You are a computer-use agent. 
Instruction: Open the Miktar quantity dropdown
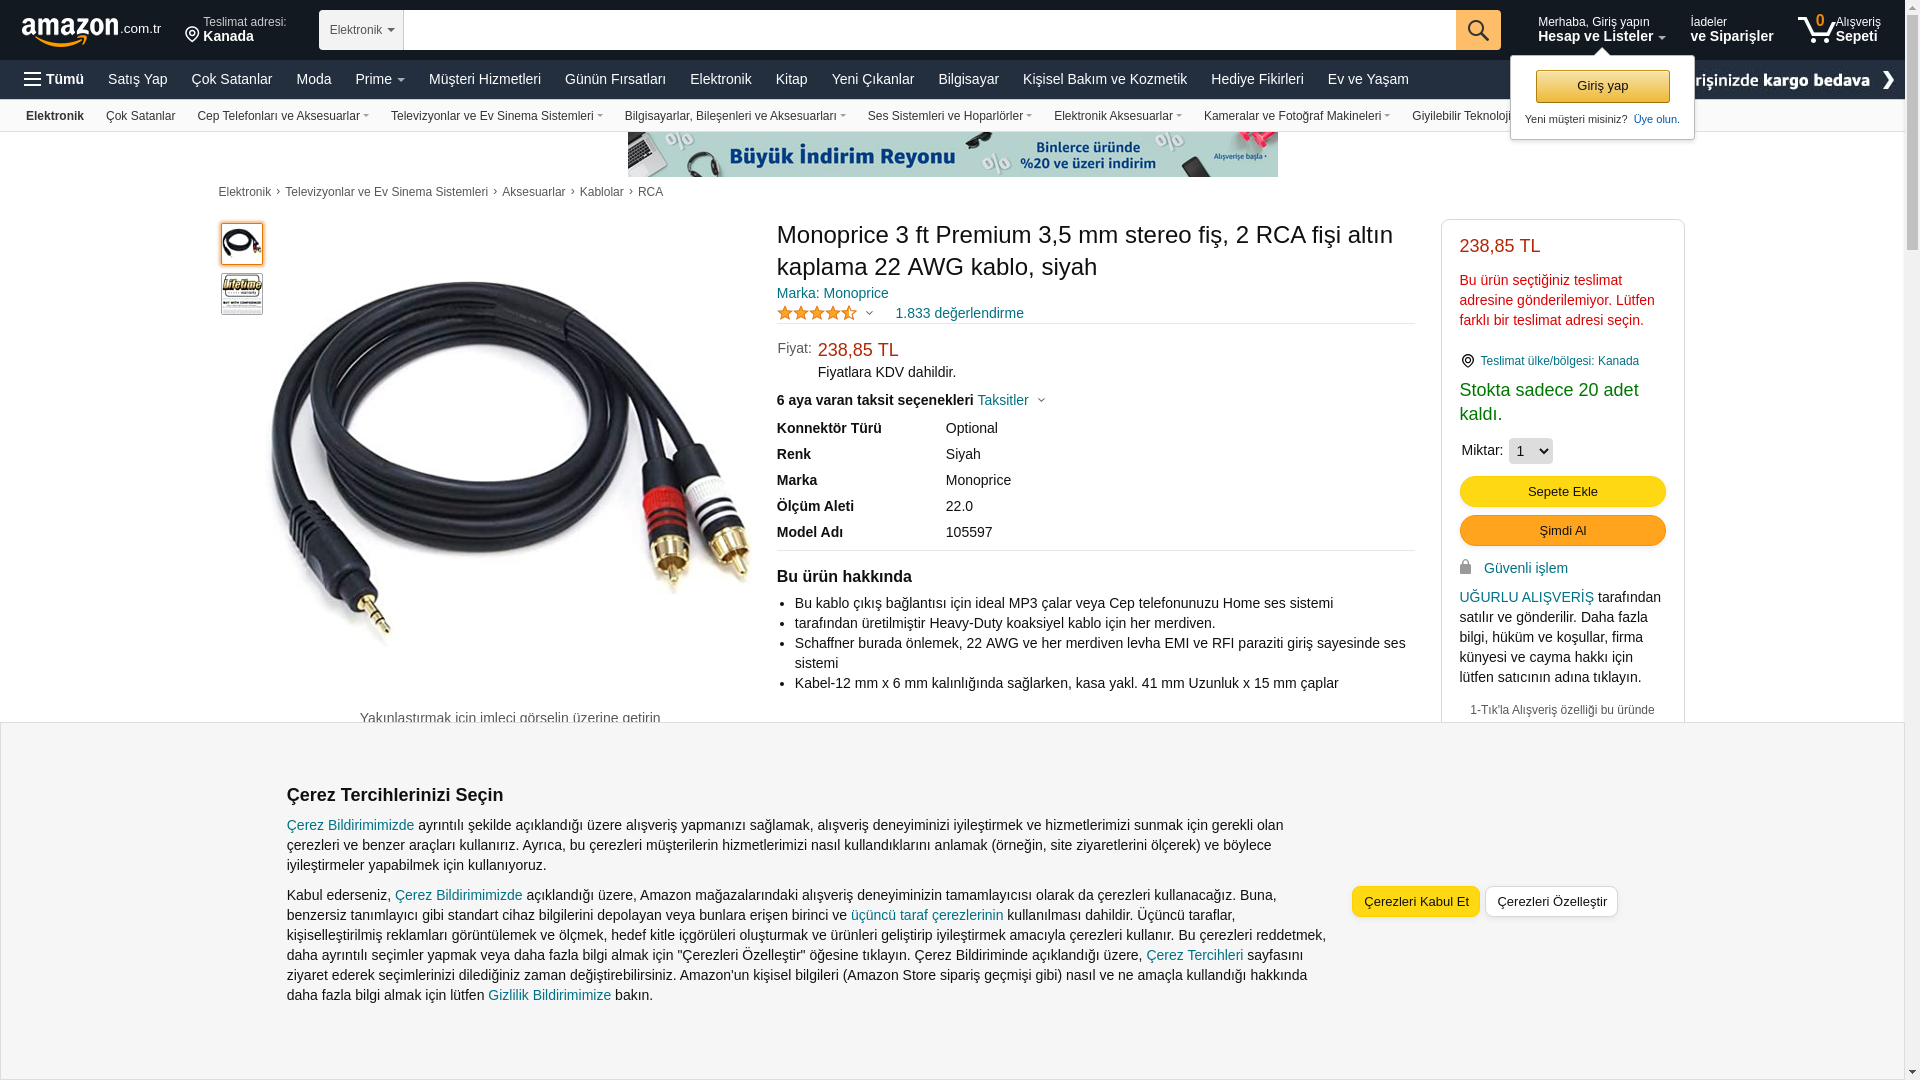click(x=1530, y=451)
